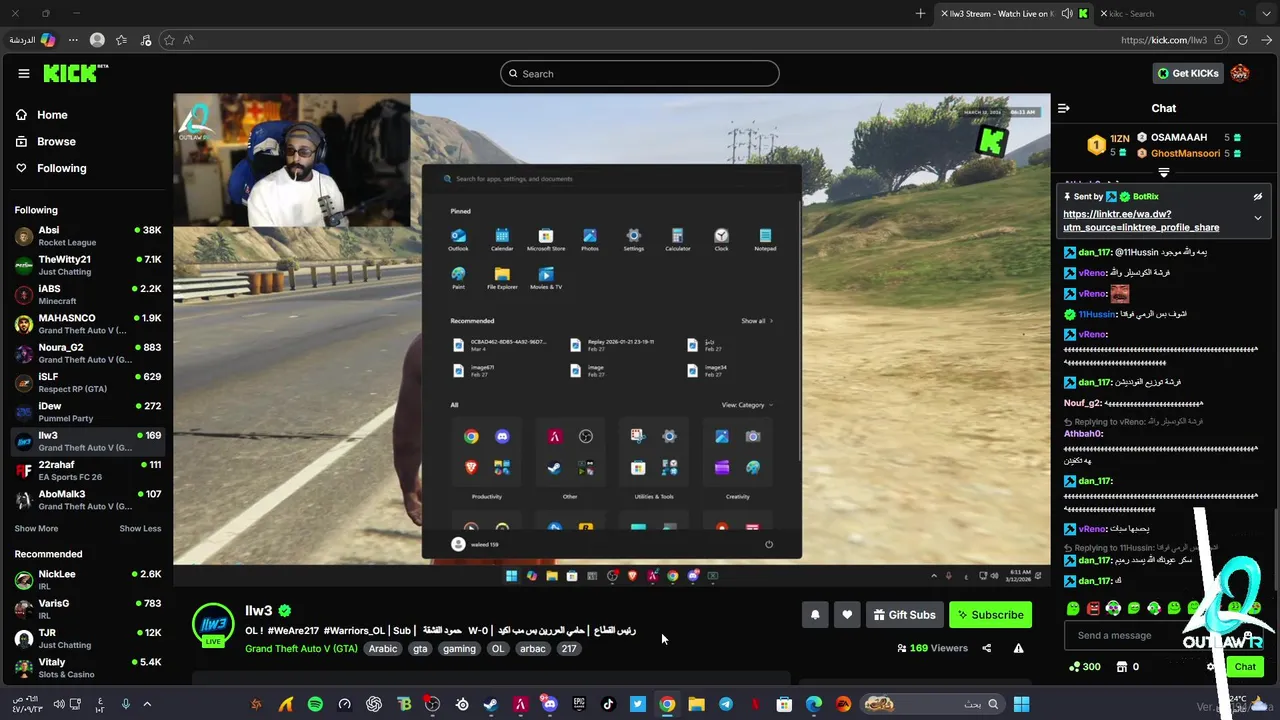Image resolution: width=1280 pixels, height=720 pixels.
Task: Open iABS Minecraft channel
Action: [x=87, y=294]
